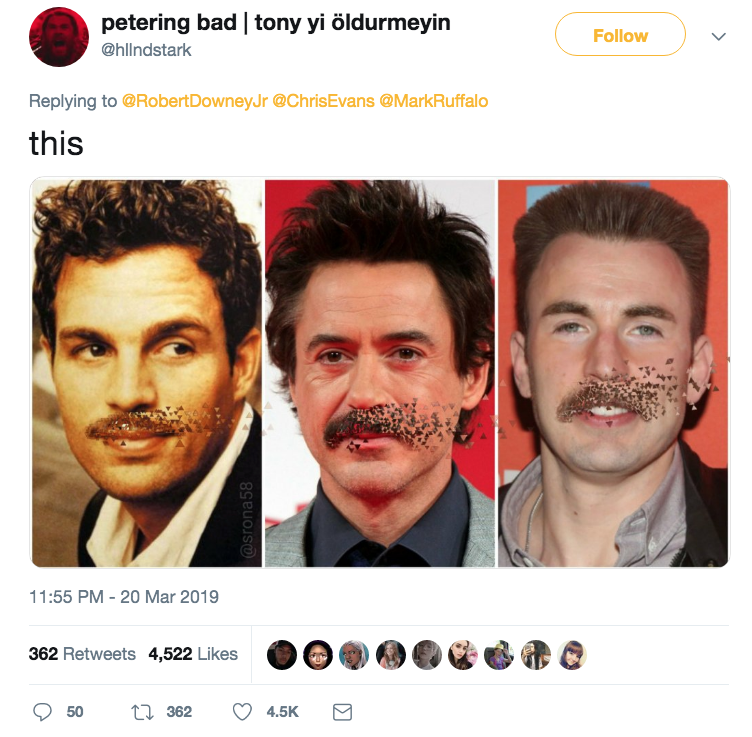
Task: Open the fifth liker's avatar
Action: (x=427, y=654)
